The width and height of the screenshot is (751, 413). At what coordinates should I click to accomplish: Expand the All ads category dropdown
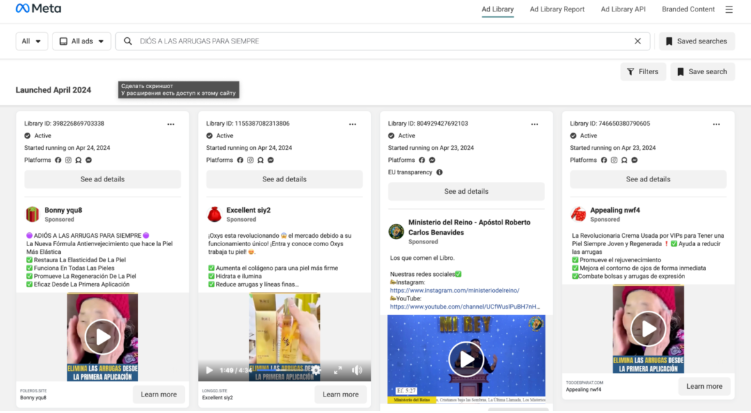point(81,41)
